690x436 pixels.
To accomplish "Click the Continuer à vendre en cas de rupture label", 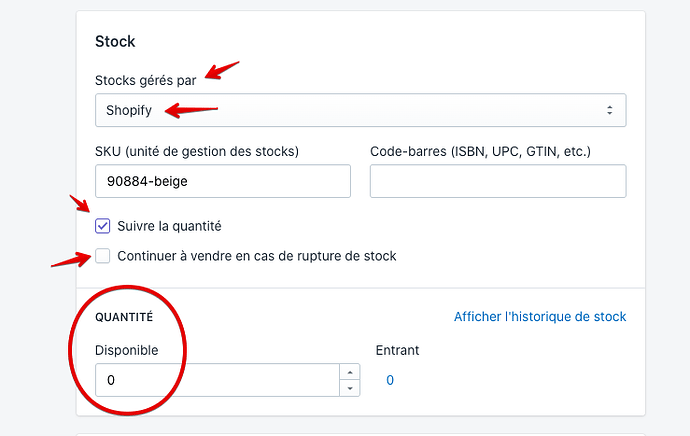I will point(256,256).
